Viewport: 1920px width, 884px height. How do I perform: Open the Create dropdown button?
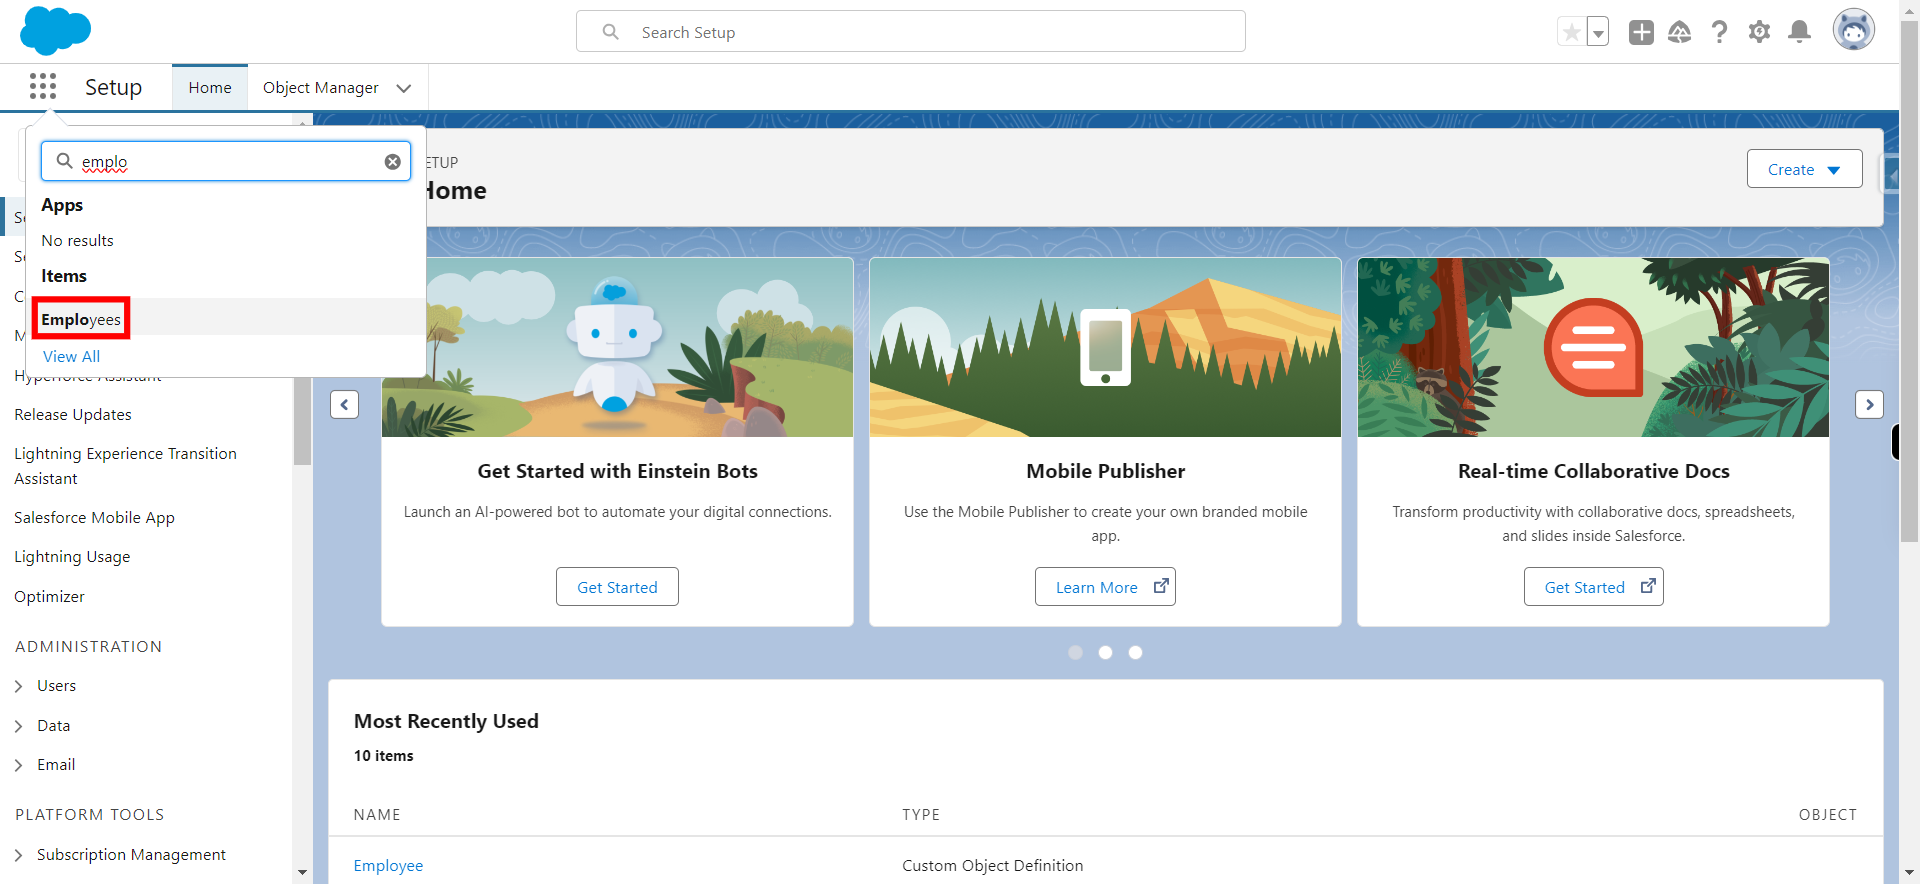click(1804, 169)
